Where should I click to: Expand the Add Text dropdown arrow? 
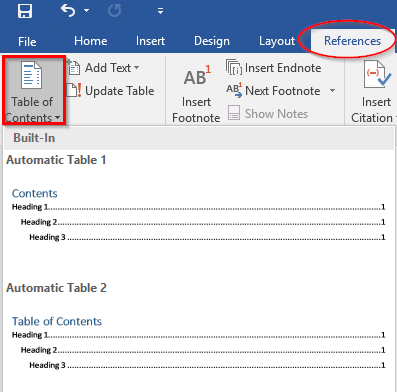point(137,68)
